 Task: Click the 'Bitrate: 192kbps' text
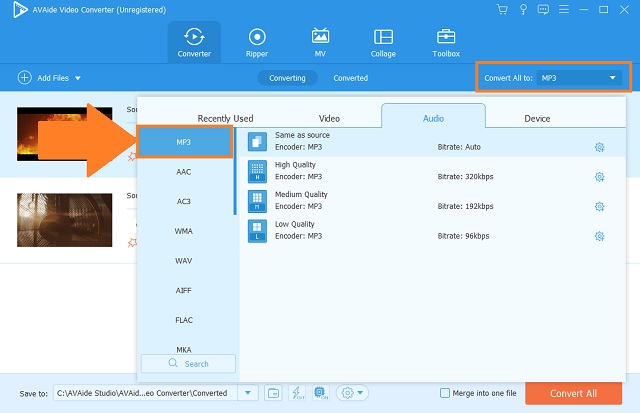[x=465, y=206]
